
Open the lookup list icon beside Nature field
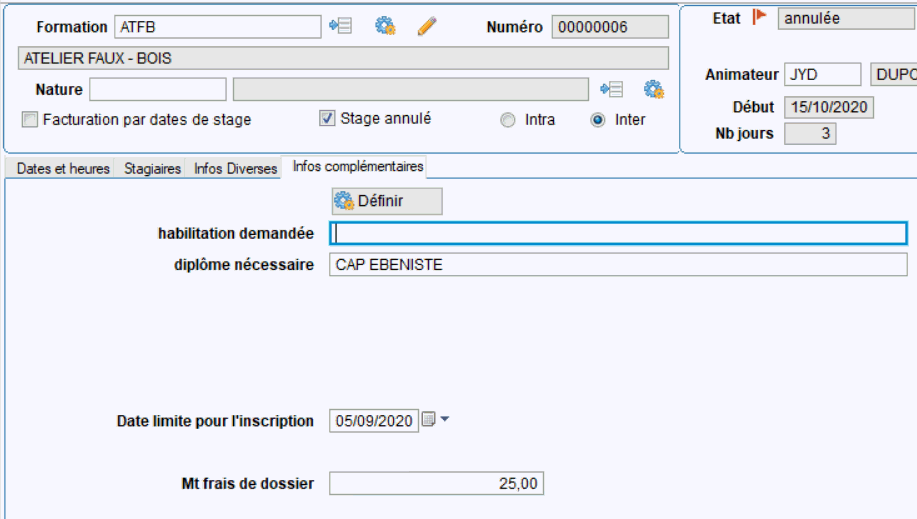[612, 89]
